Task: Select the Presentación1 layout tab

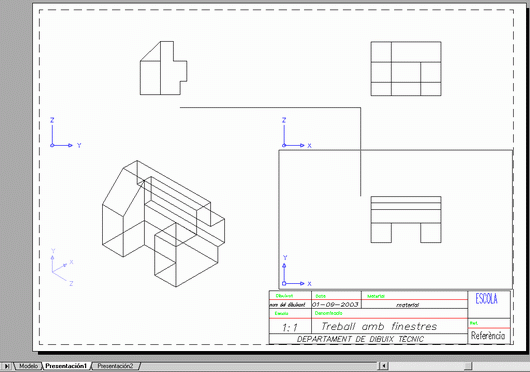Action: (66, 366)
